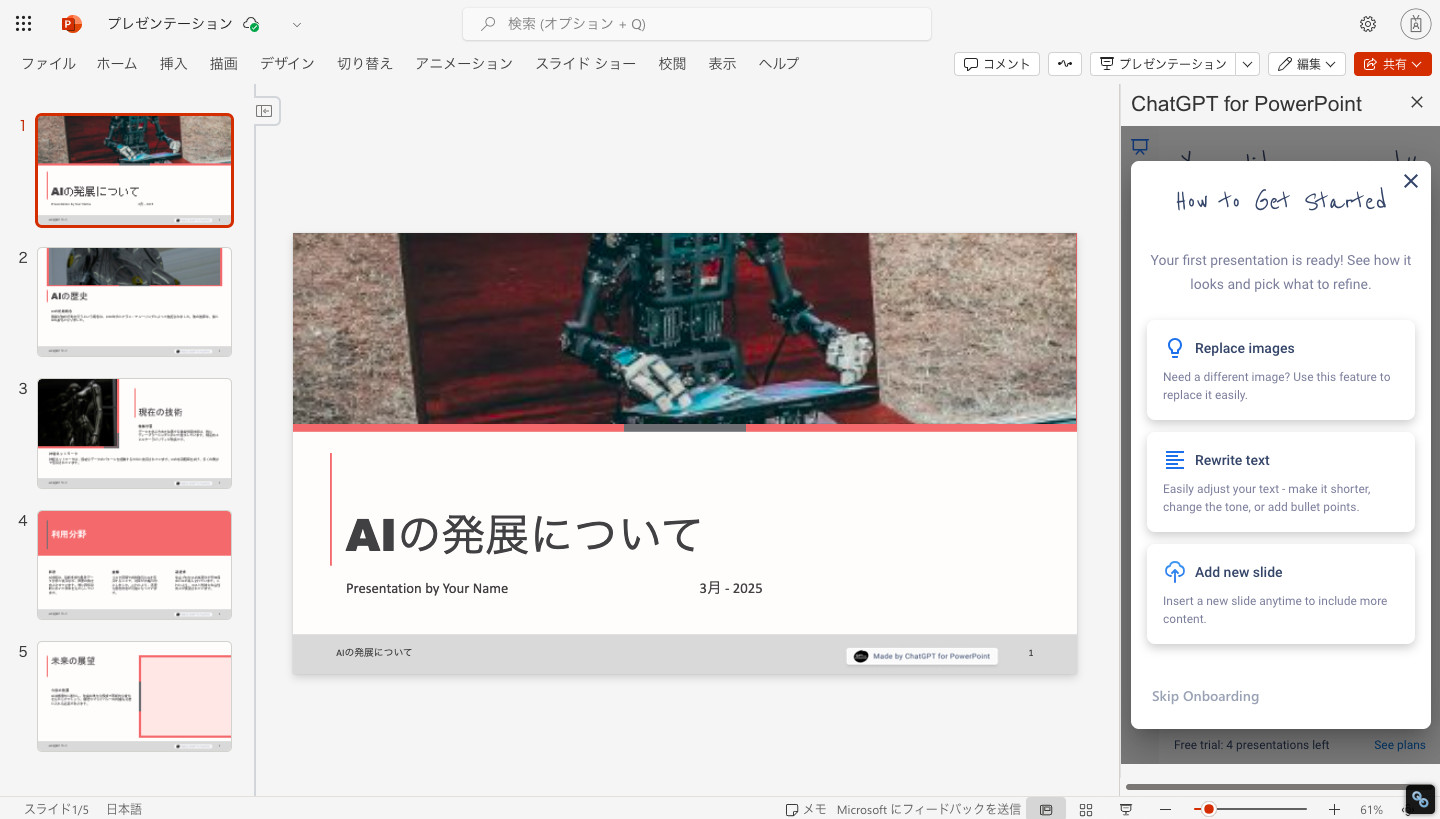This screenshot has height=819, width=1440.
Task: Open the account profile icon
Action: click(1416, 24)
